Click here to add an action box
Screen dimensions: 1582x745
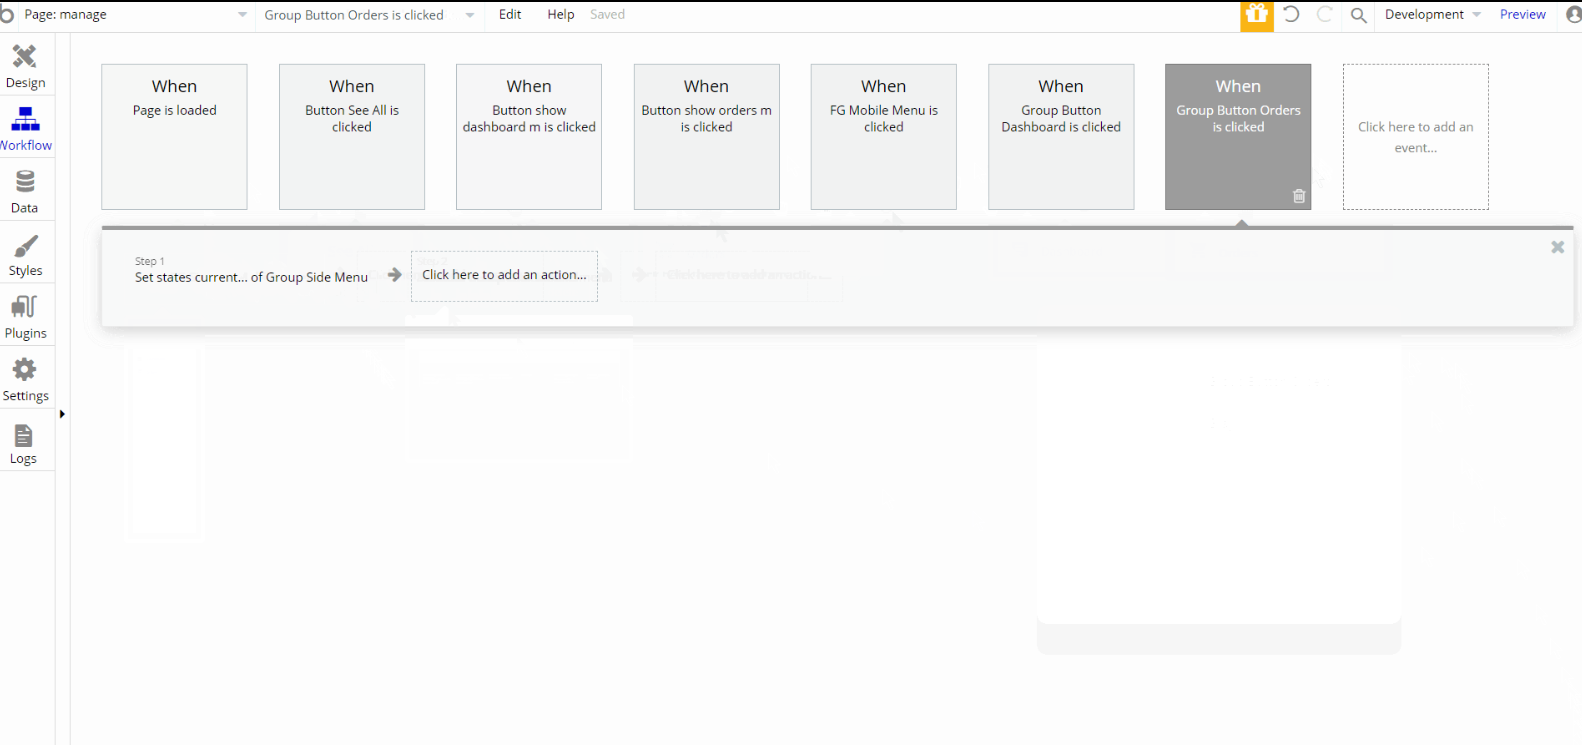click(x=505, y=276)
